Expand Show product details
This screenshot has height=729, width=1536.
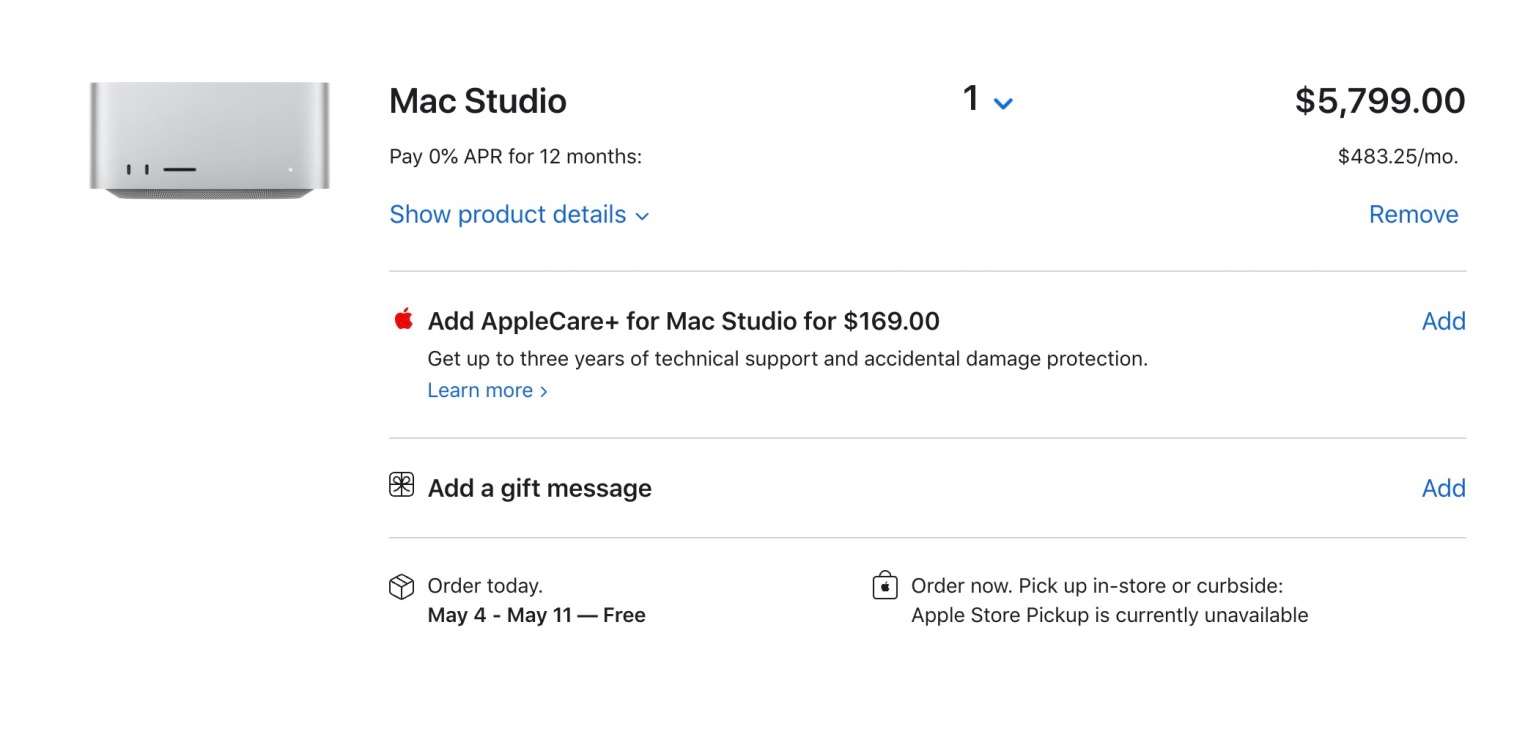(x=519, y=215)
